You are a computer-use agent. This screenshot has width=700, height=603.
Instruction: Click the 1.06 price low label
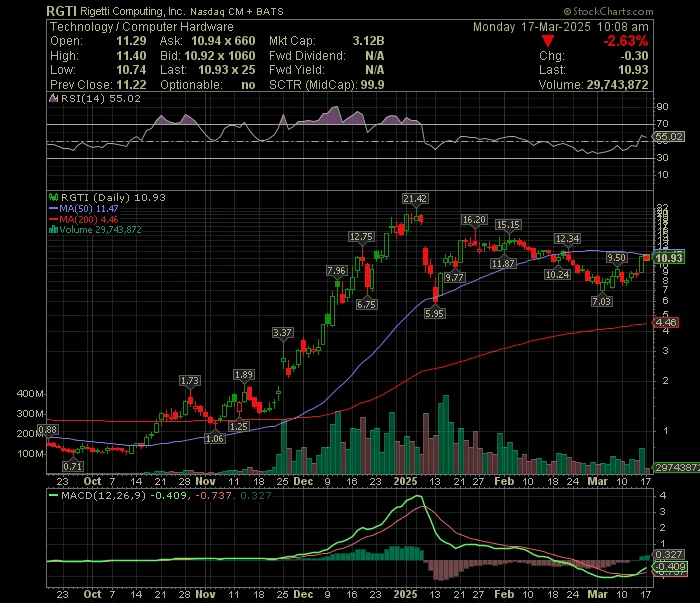click(215, 438)
